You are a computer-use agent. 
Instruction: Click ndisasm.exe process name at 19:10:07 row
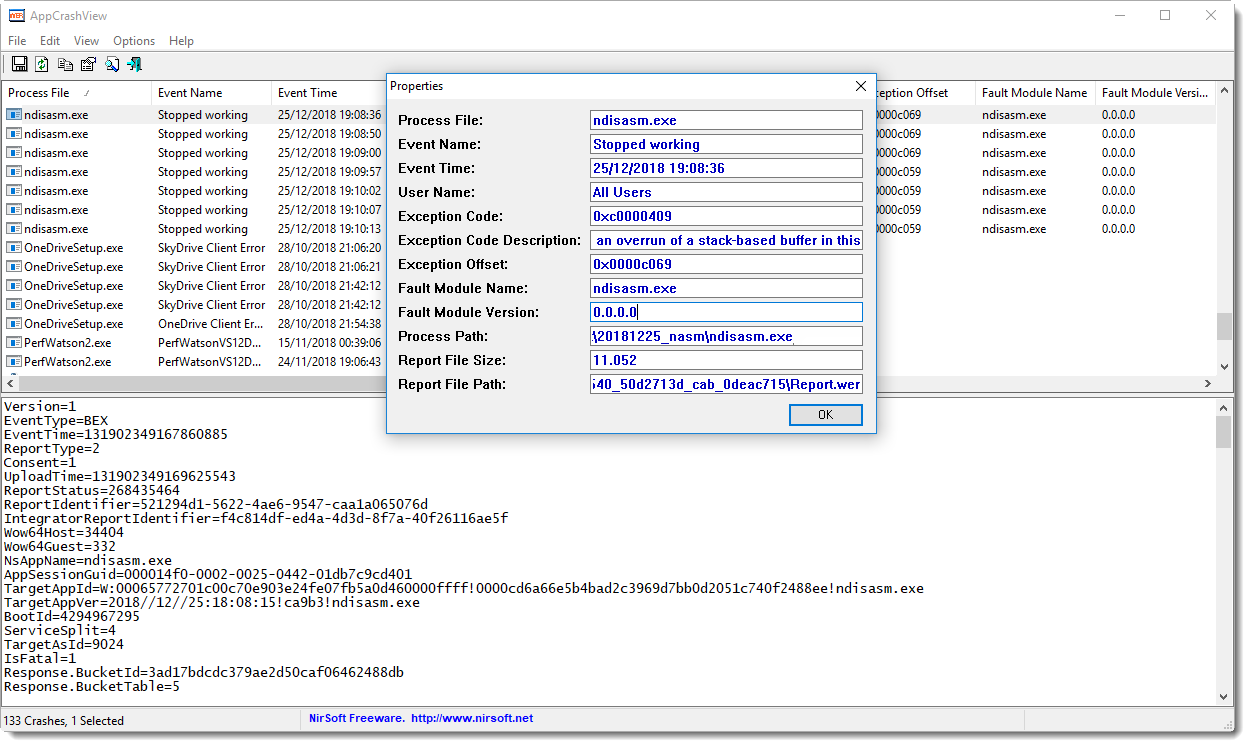tap(56, 210)
